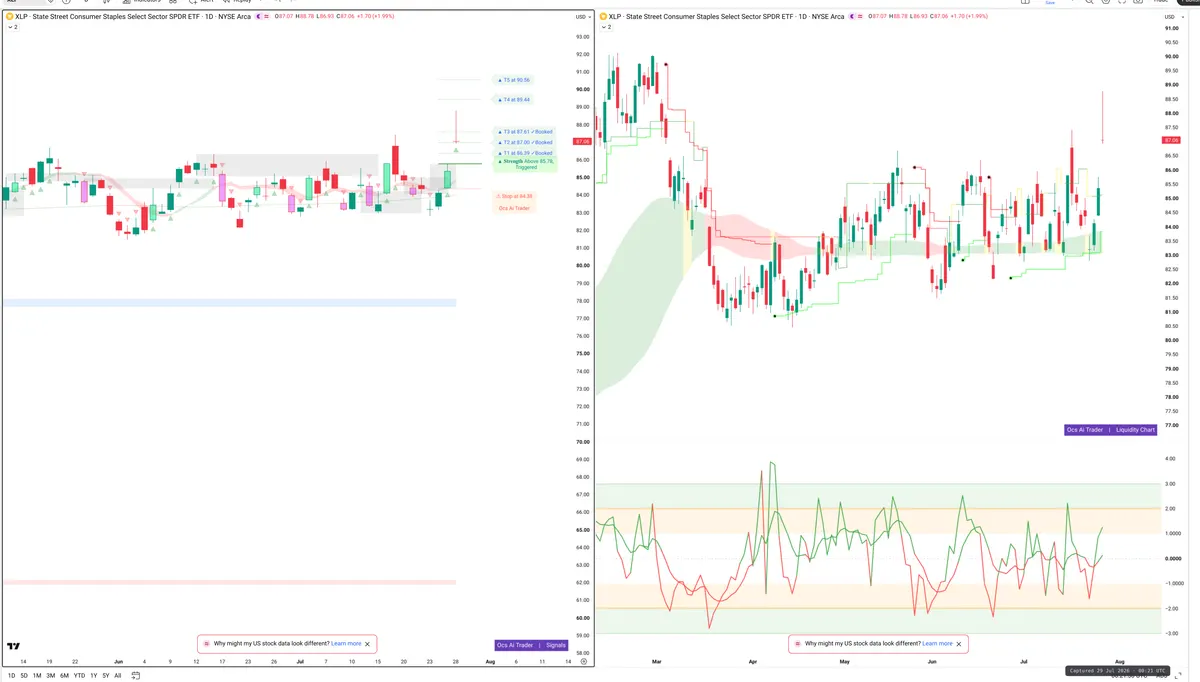Click the XLP symbol logo in right chart
This screenshot has width=1200, height=682.
[604, 17]
